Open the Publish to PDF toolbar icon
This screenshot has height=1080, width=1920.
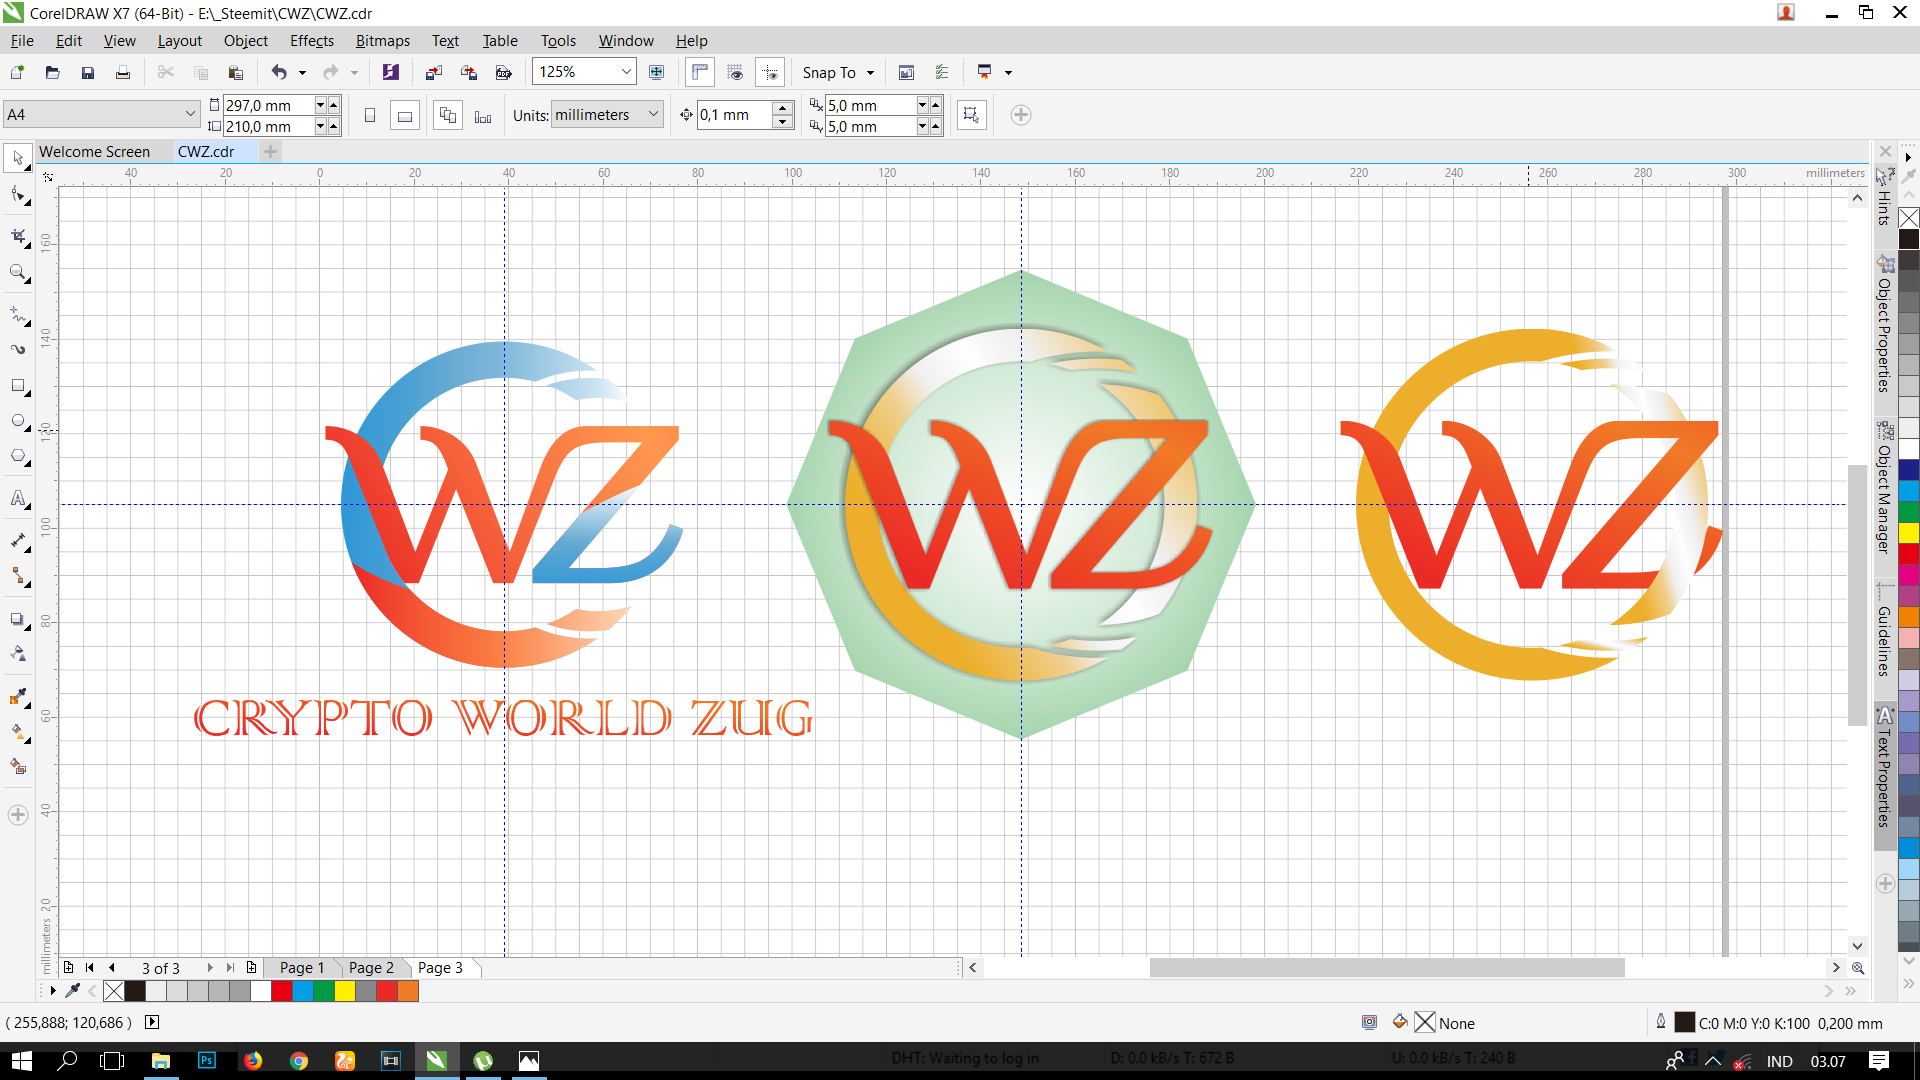pos(504,72)
